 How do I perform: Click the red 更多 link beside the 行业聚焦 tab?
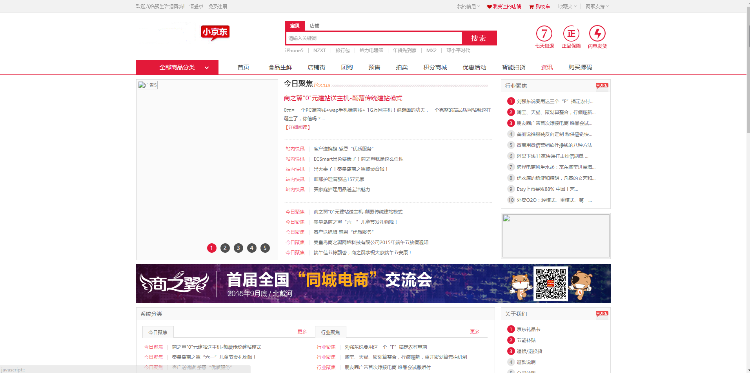[474, 331]
